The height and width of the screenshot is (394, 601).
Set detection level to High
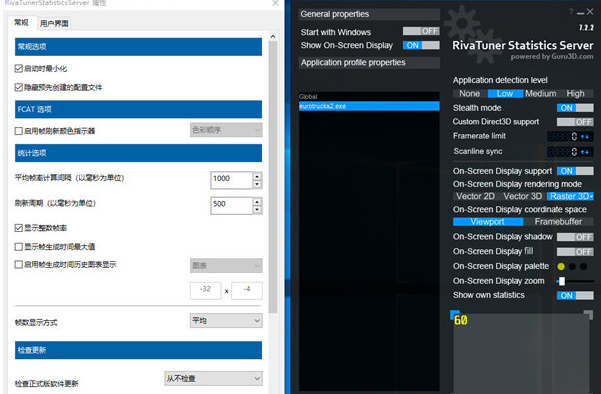tap(576, 94)
